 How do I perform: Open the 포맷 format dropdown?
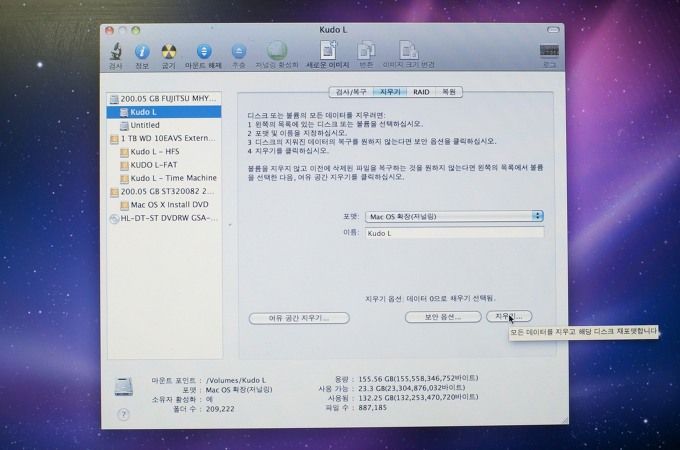[454, 216]
